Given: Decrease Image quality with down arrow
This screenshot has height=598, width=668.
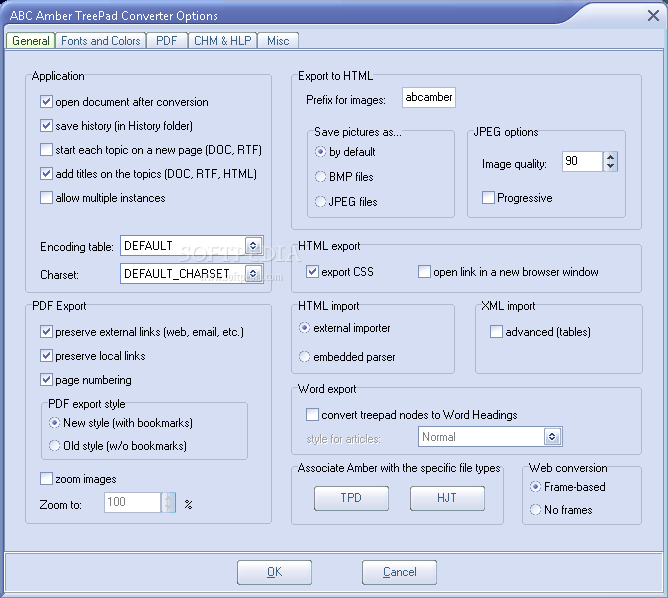Looking at the screenshot, I should [610, 166].
